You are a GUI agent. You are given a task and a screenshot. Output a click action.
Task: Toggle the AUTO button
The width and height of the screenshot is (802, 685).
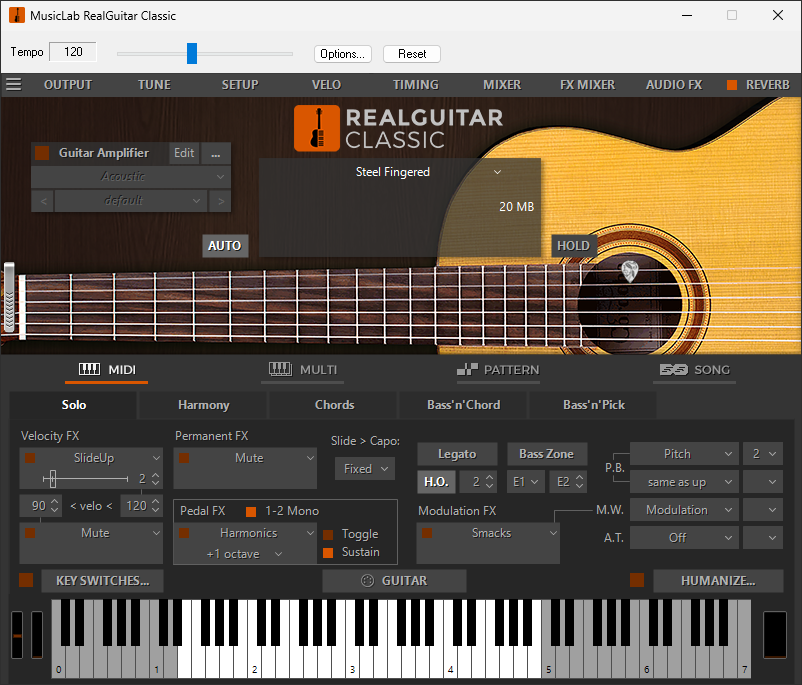[x=225, y=246]
